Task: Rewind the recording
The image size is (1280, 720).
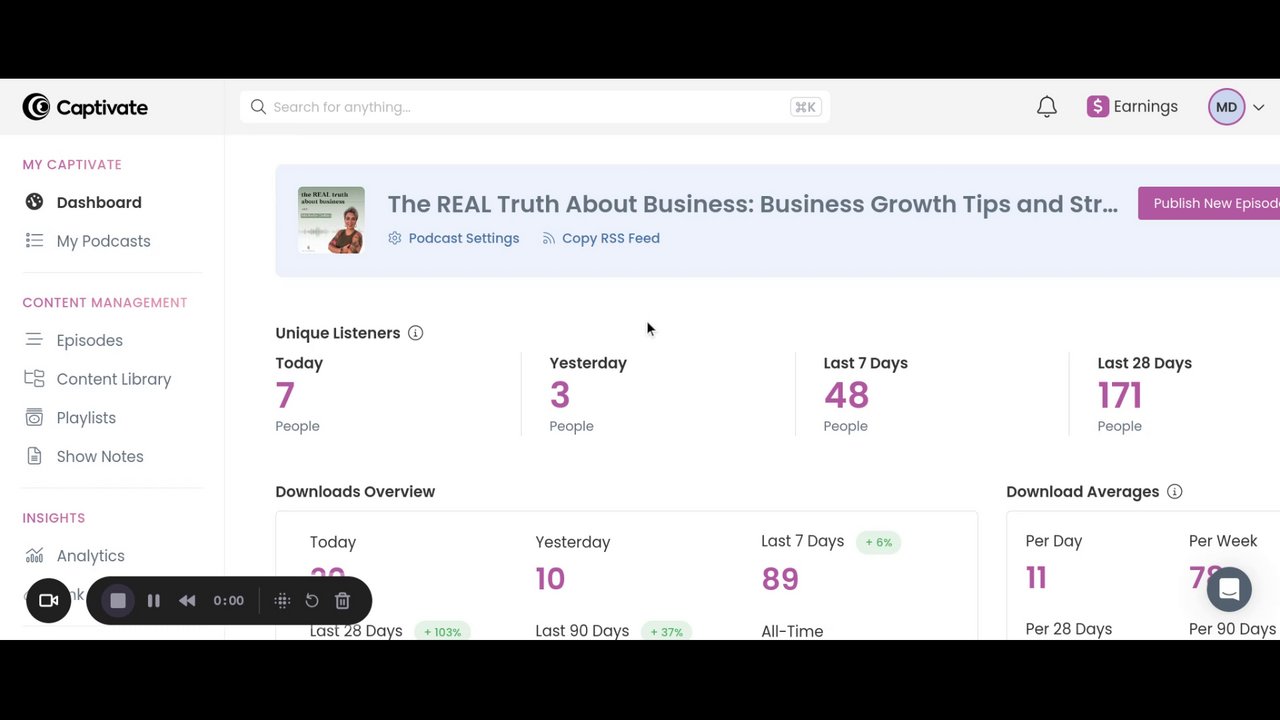Action: 187,601
